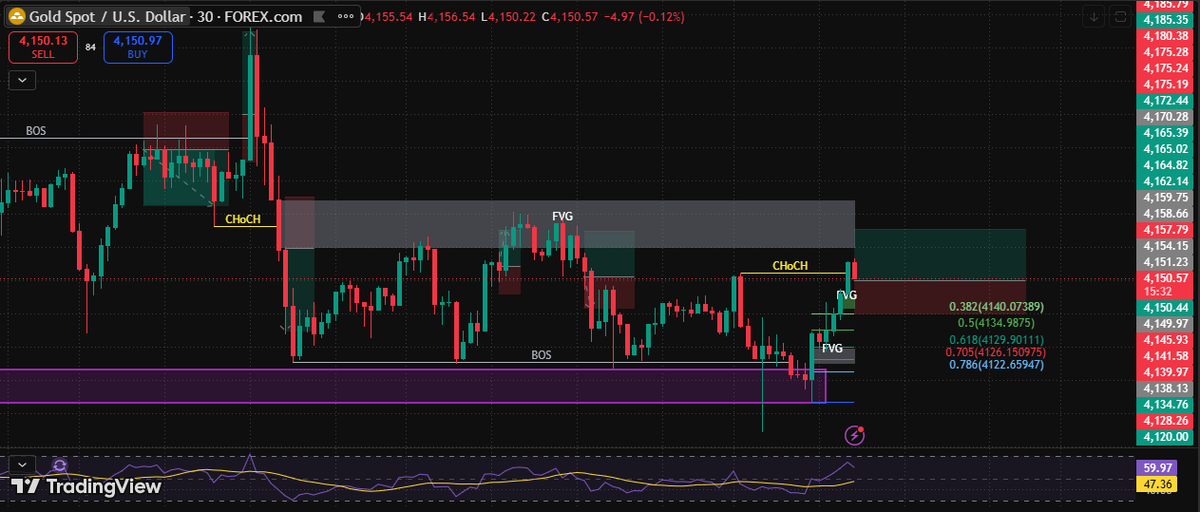1200x512 pixels.
Task: Click the purple circular-arrows icon in the RSI pane
Action: coord(59,465)
